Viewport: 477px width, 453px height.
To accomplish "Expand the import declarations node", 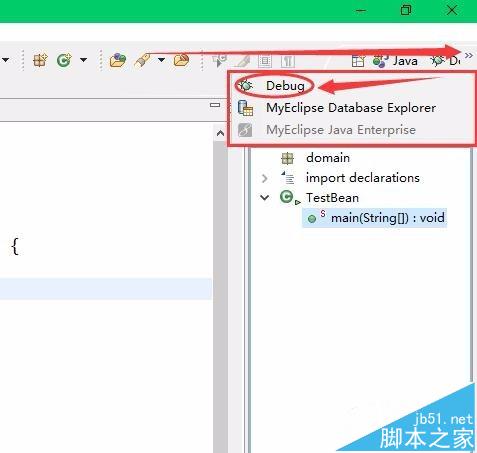I will [x=265, y=178].
